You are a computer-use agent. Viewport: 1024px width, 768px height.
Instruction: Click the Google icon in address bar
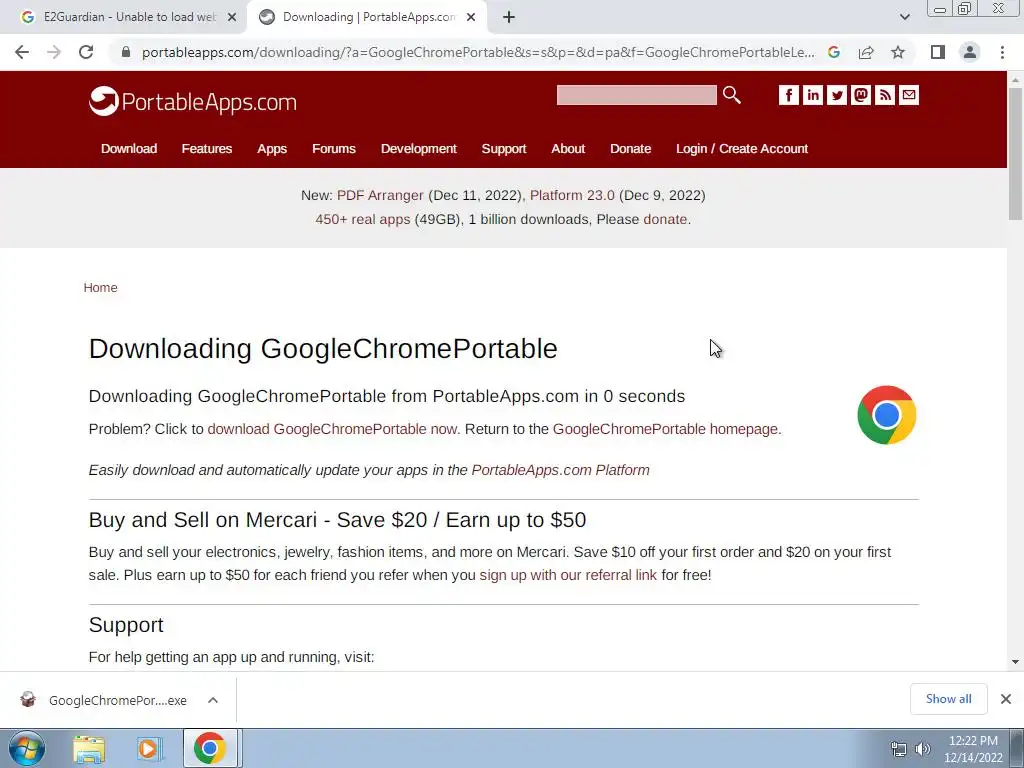tap(834, 52)
